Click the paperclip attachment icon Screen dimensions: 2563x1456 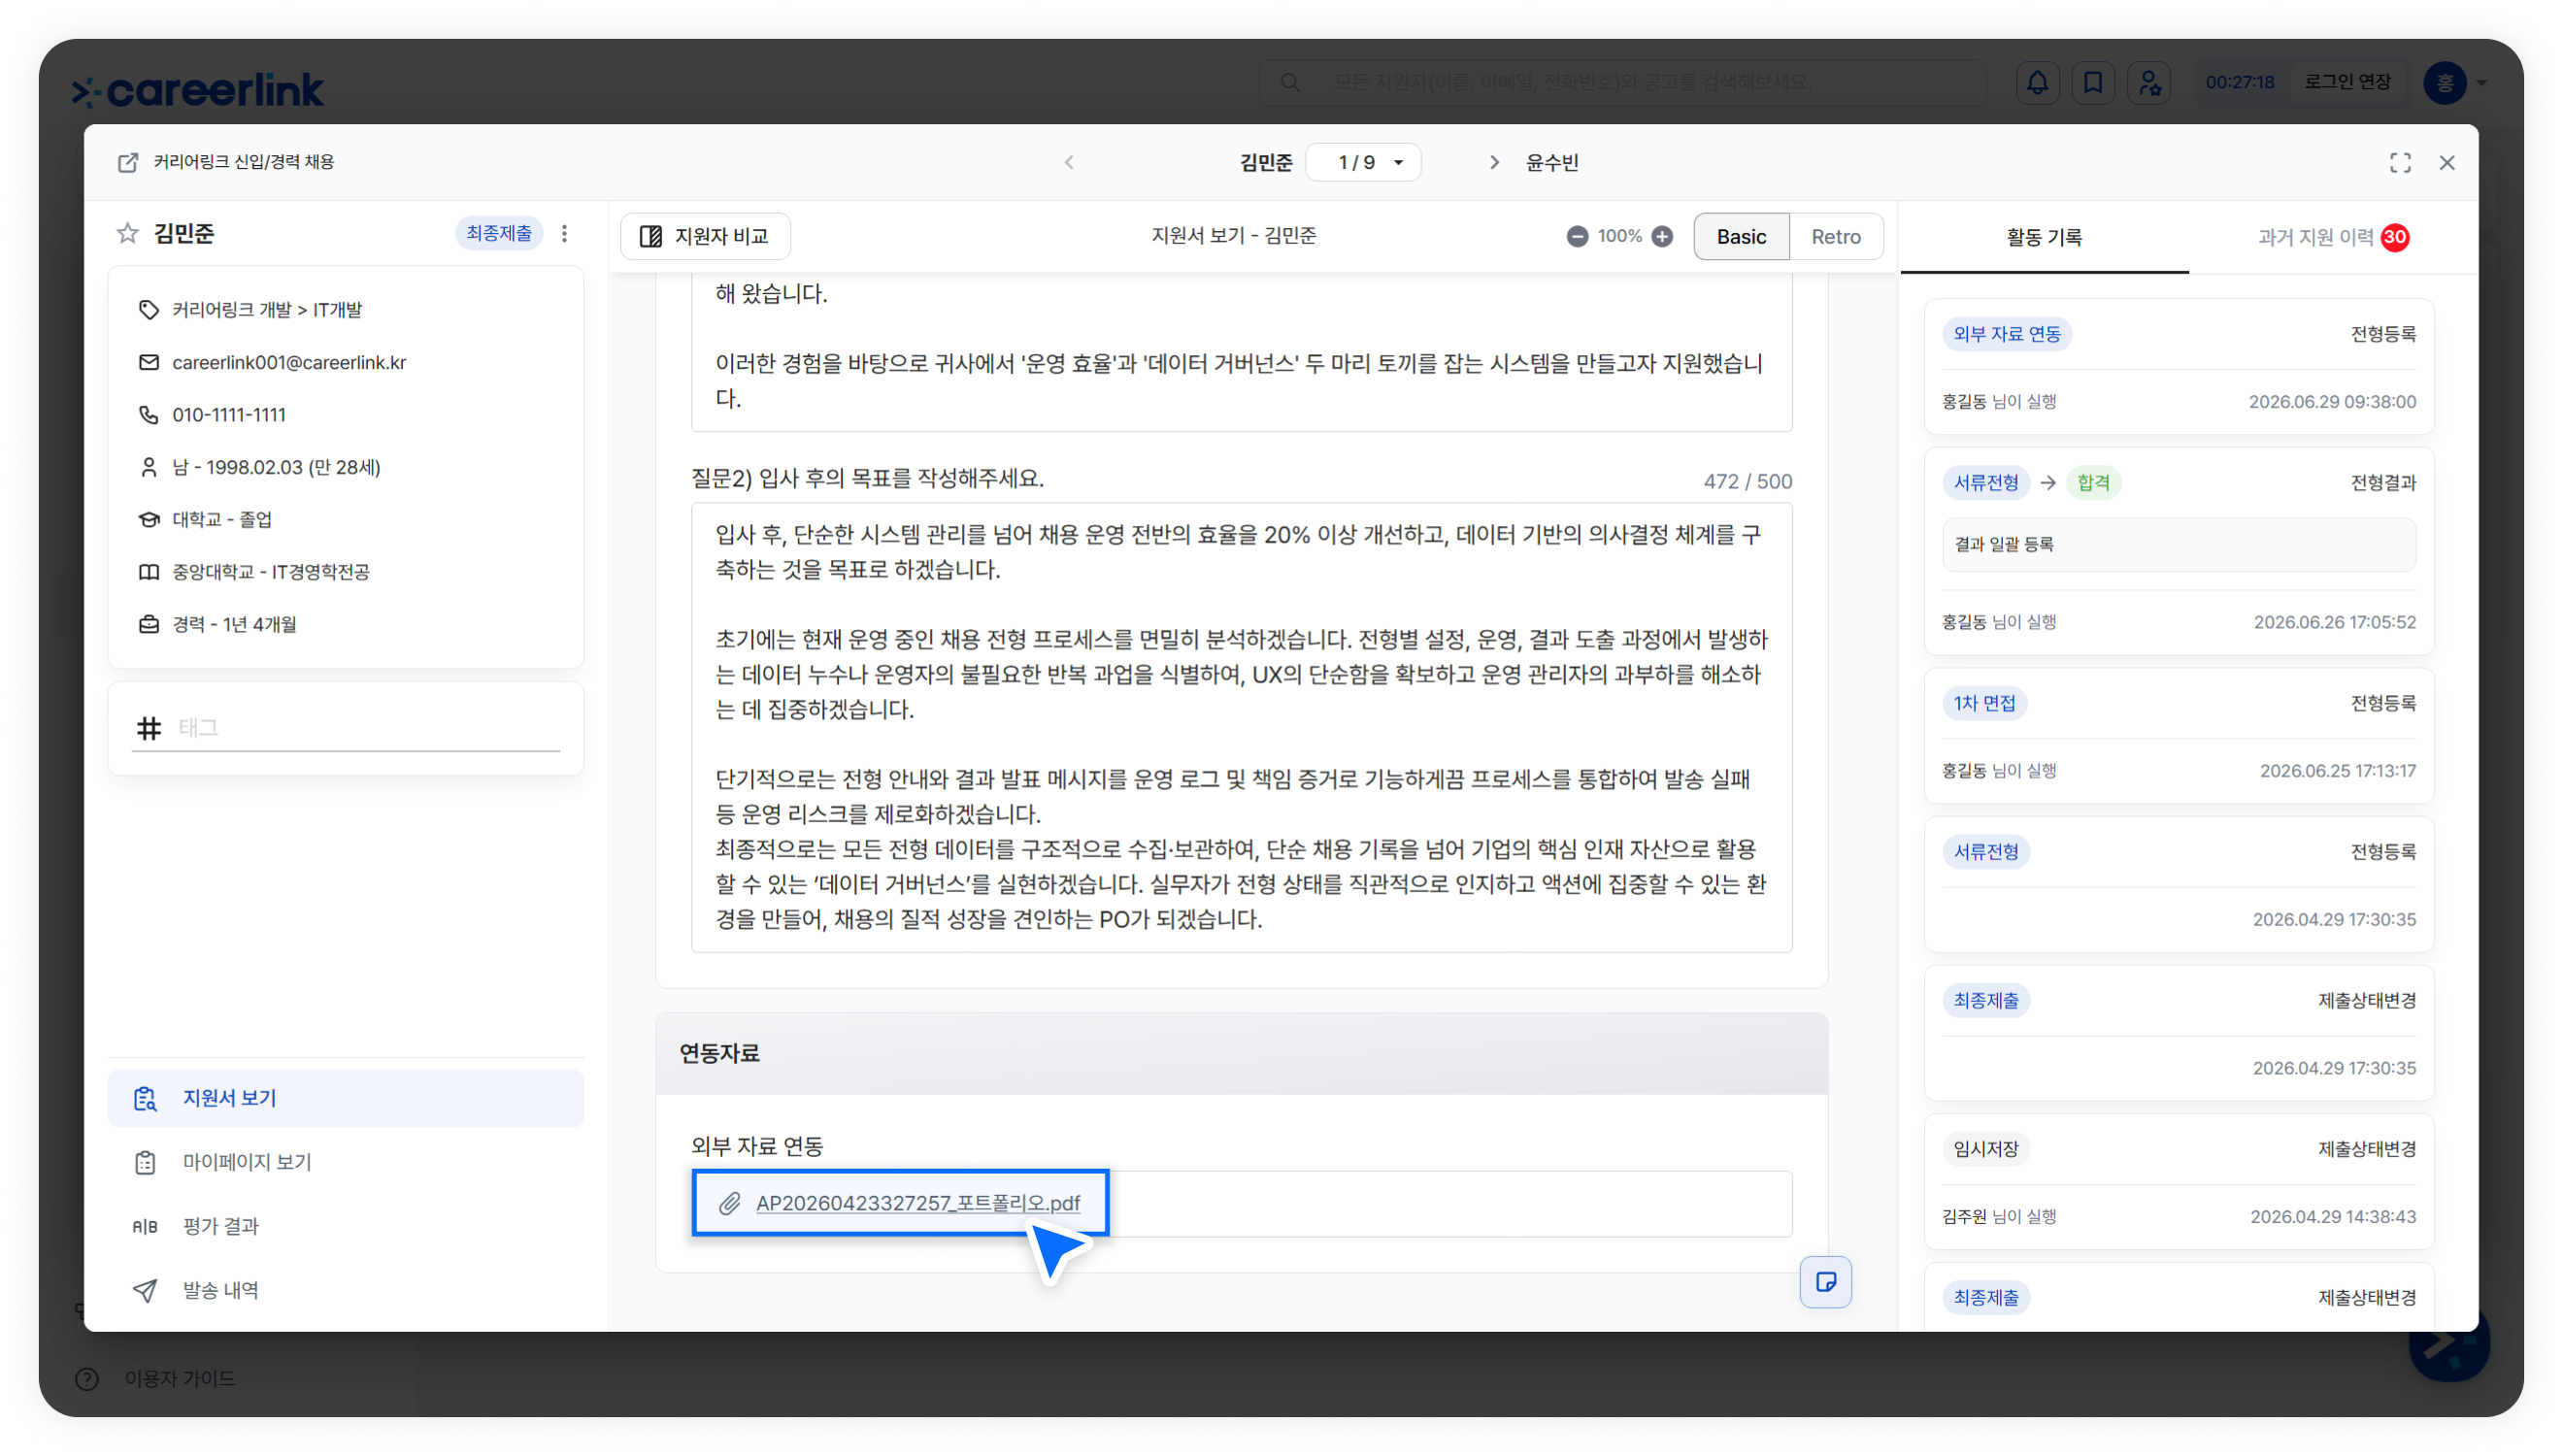[729, 1204]
